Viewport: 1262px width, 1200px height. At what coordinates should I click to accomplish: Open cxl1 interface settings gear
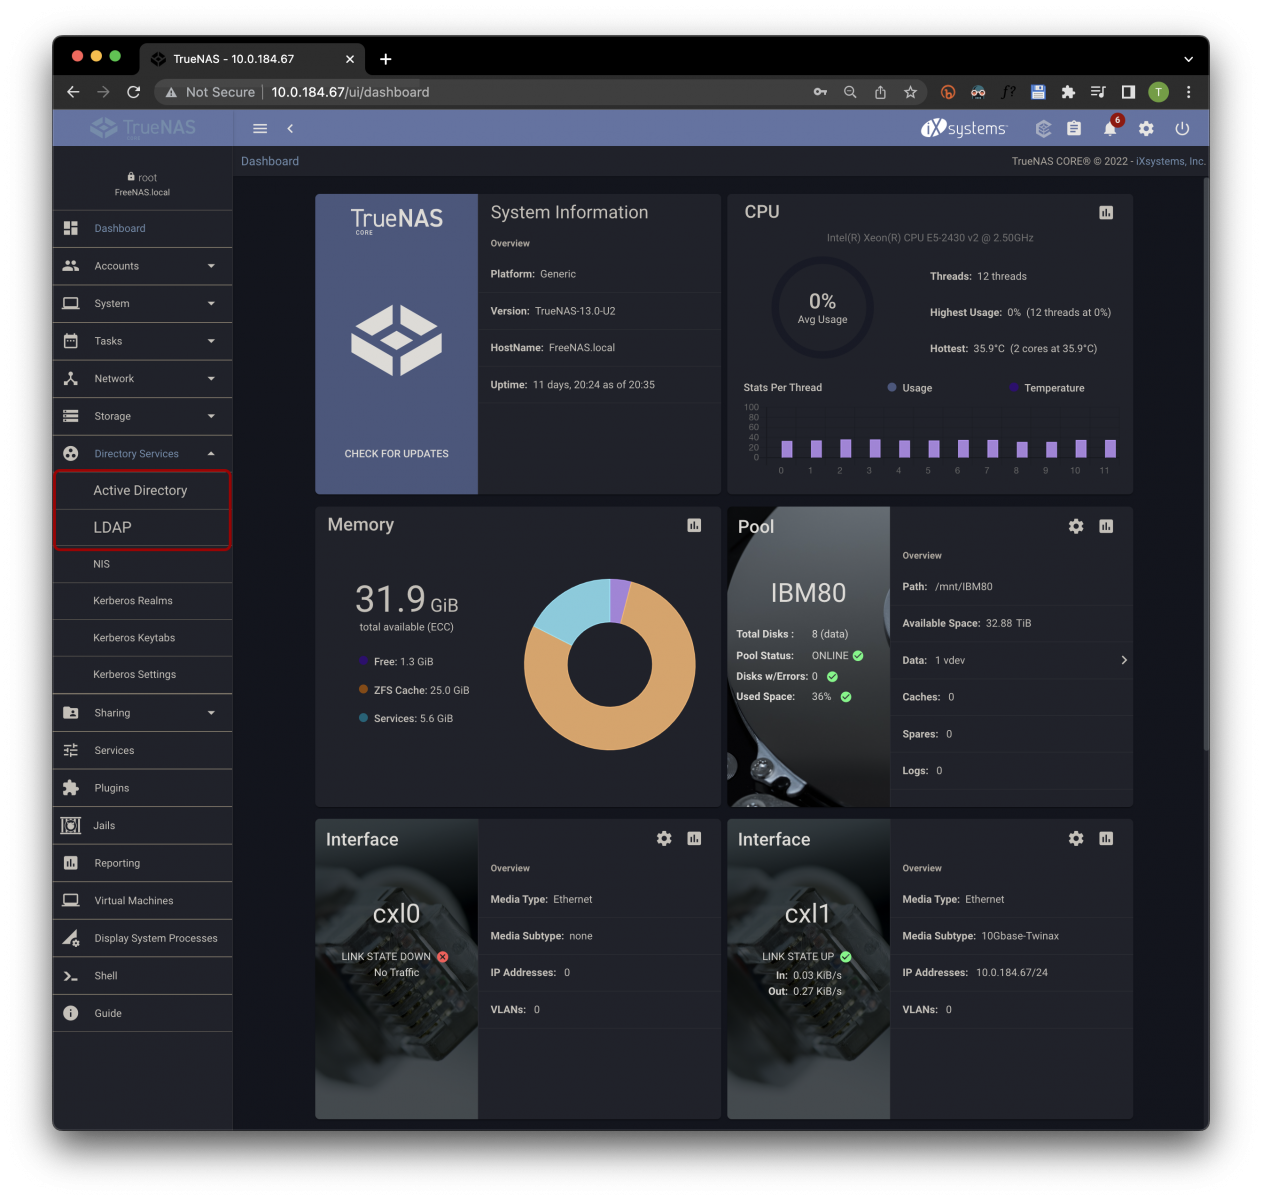tap(1076, 838)
